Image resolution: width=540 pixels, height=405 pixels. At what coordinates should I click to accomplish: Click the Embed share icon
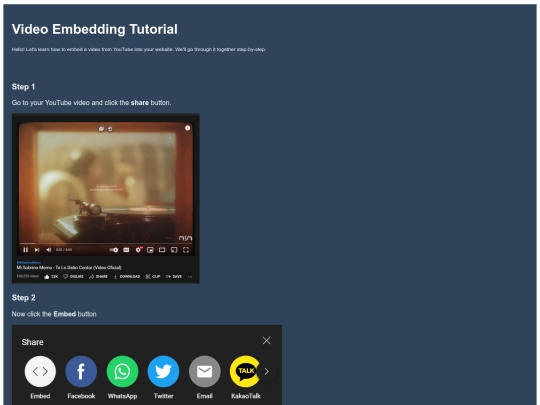click(40, 371)
